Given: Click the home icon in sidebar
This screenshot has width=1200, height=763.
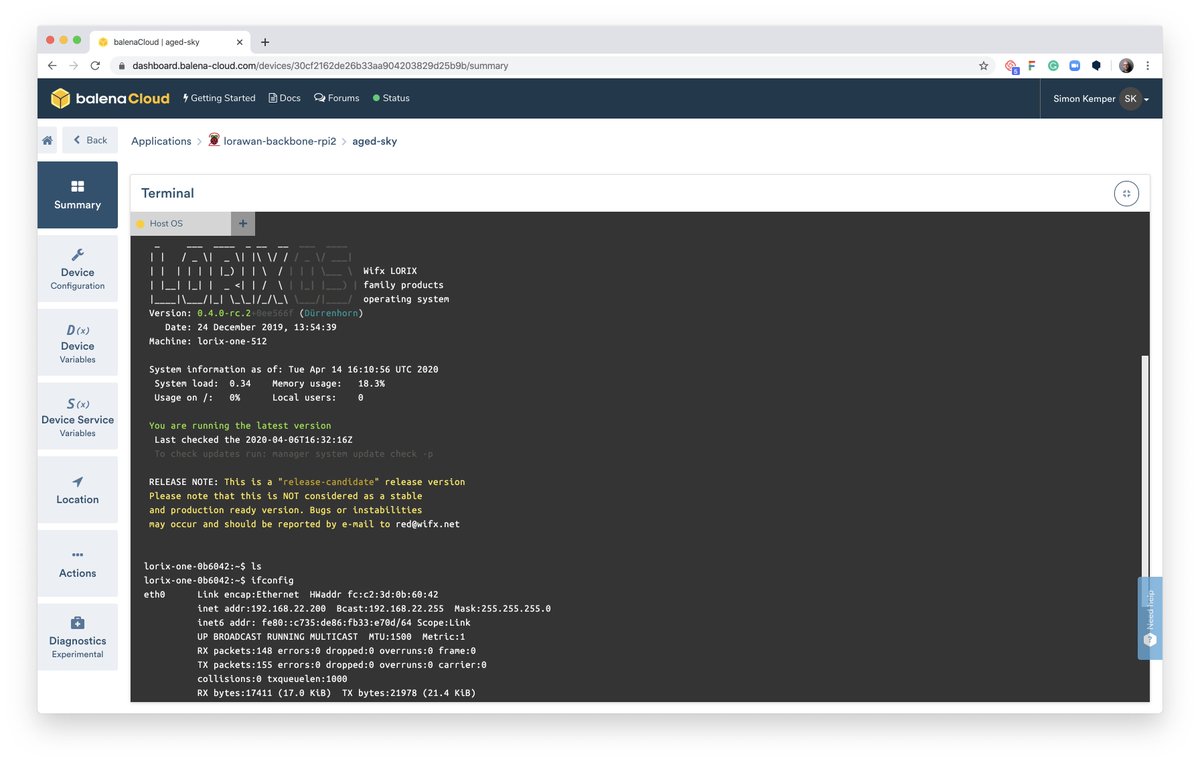Looking at the screenshot, I should point(47,140).
